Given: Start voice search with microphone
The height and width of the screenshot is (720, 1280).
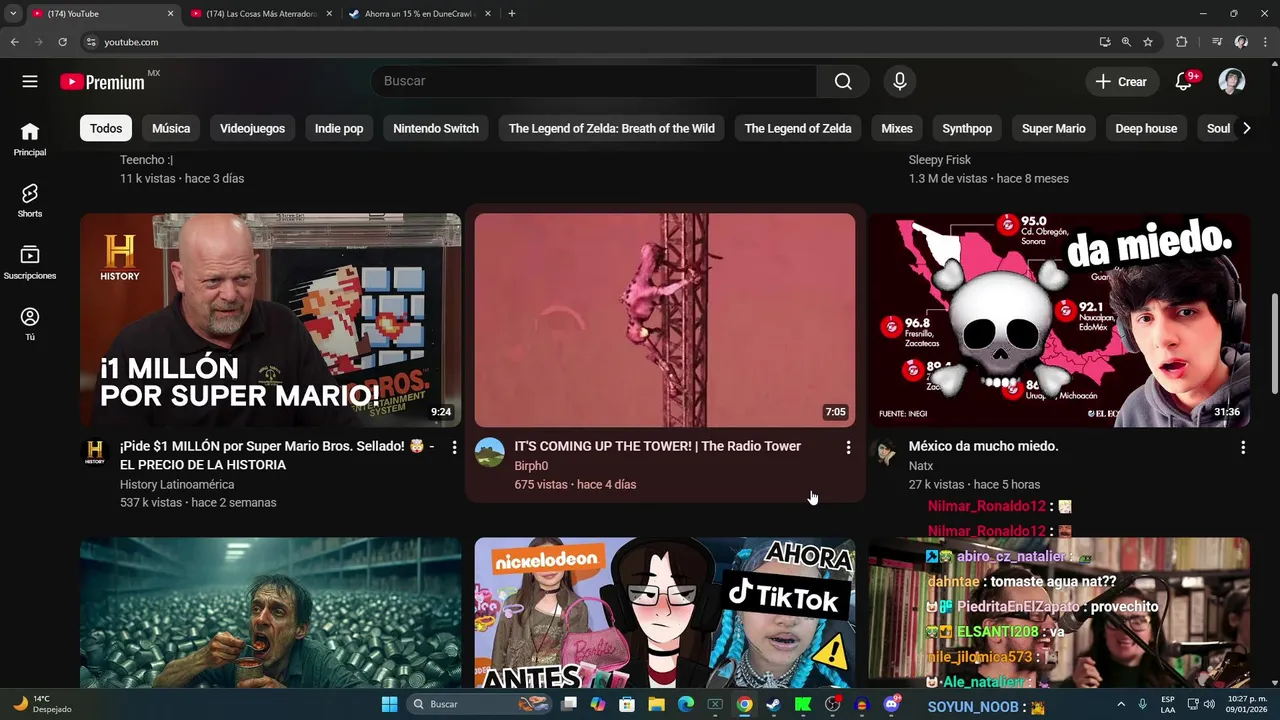Looking at the screenshot, I should 900,82.
